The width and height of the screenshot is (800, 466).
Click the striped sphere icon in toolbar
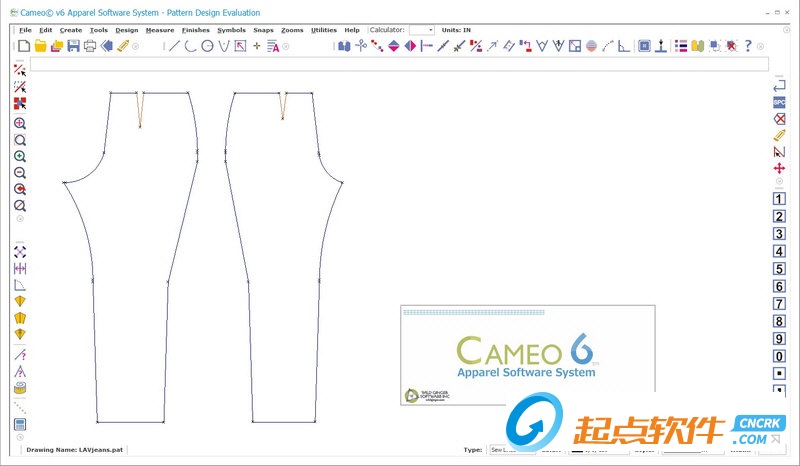pyautogui.click(x=591, y=46)
